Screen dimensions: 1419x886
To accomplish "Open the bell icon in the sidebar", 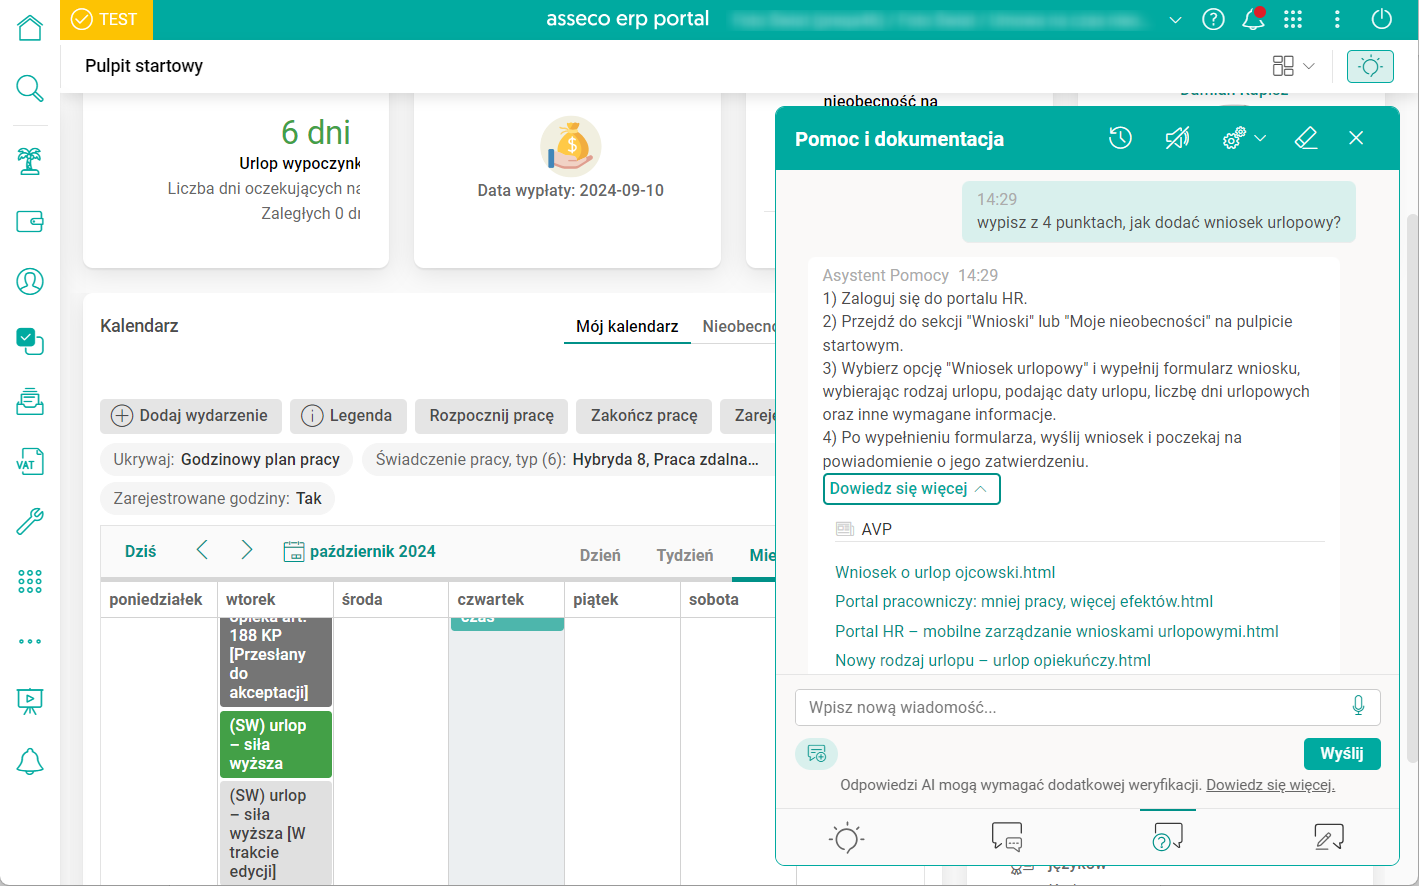I will click(x=30, y=761).
